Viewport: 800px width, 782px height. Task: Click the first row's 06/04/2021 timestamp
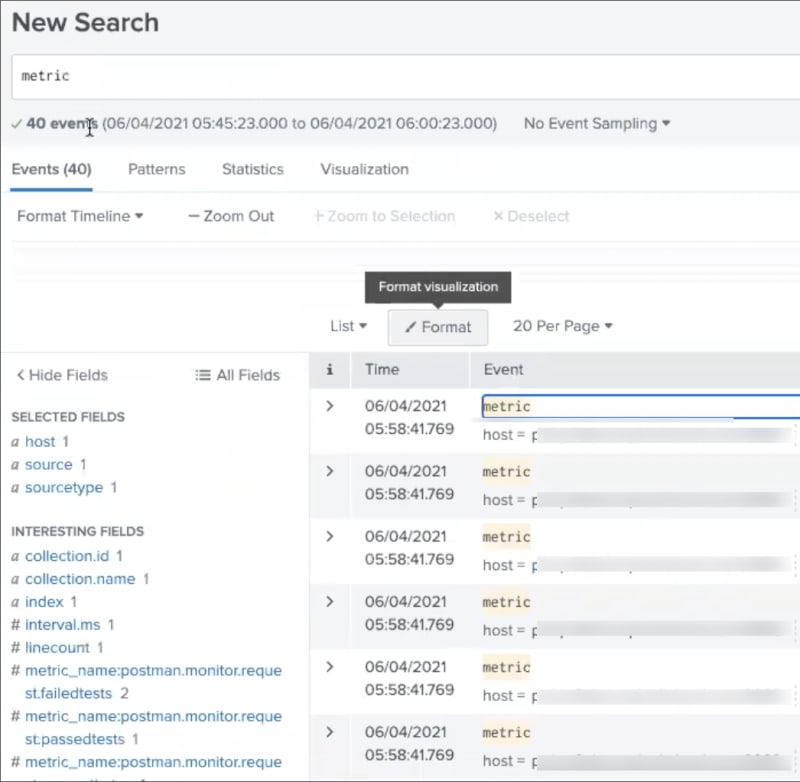click(406, 406)
